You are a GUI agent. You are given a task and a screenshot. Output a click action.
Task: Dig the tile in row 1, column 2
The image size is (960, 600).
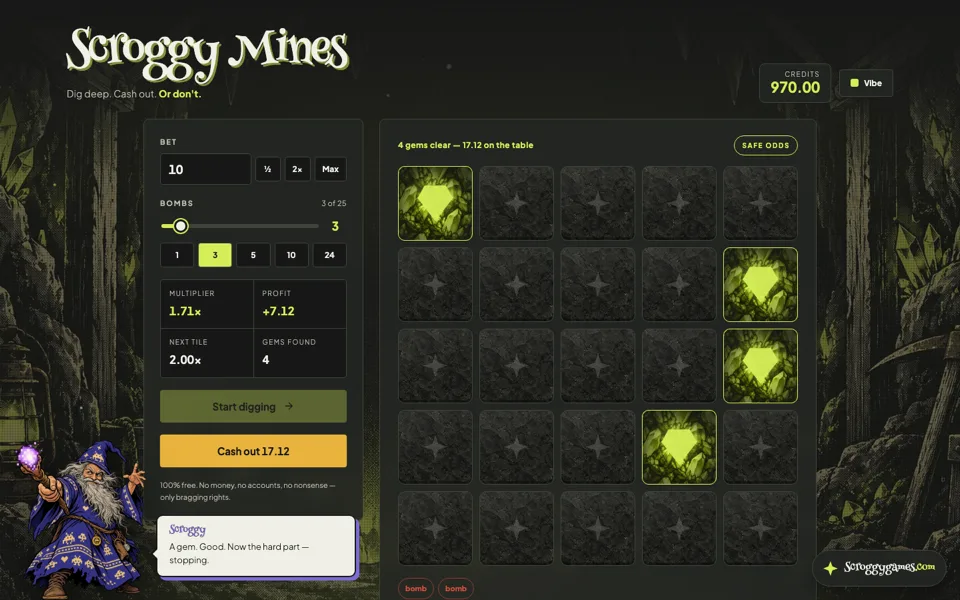pyautogui.click(x=516, y=203)
